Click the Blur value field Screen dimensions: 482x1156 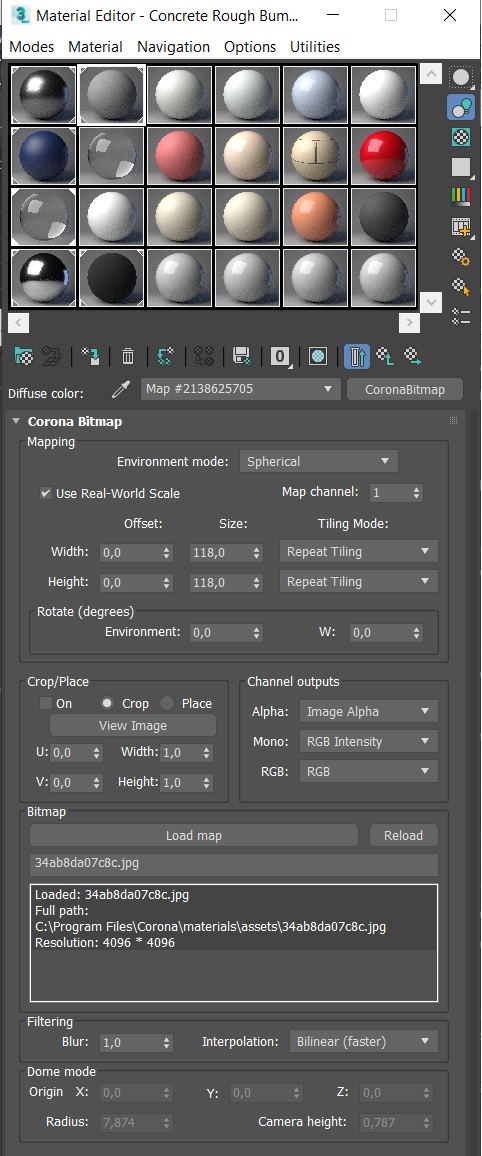130,1042
